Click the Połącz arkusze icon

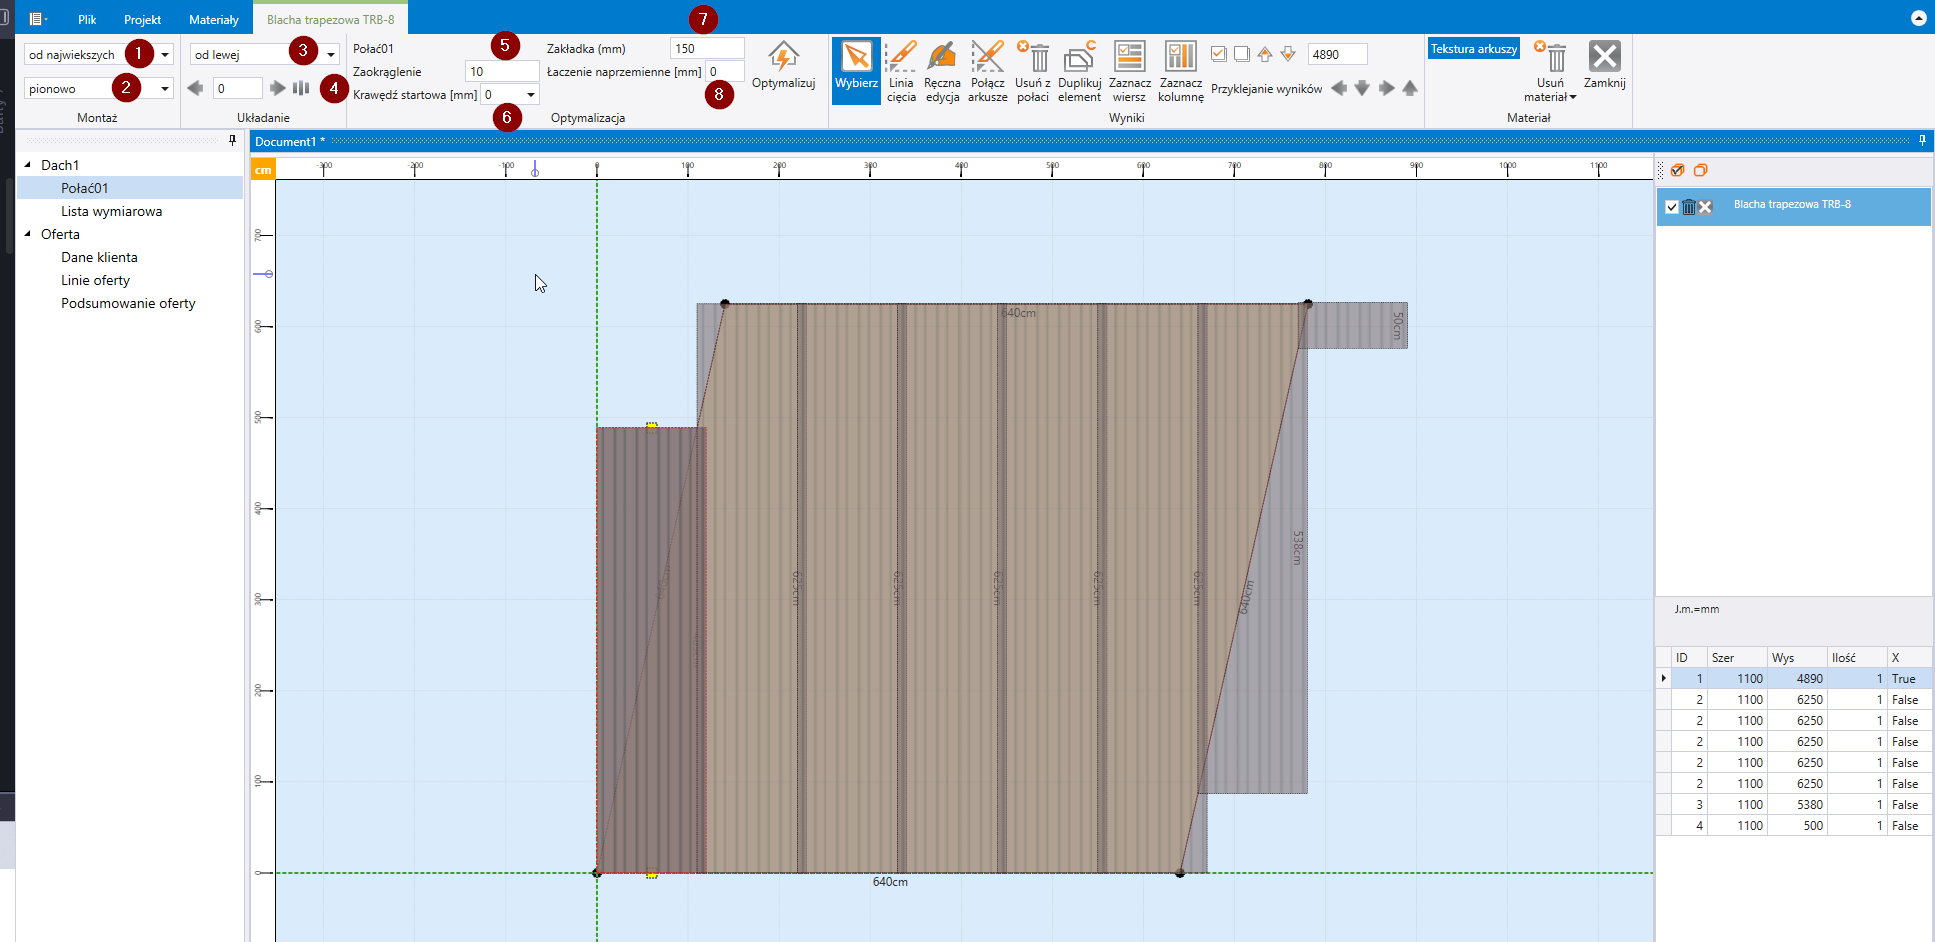(x=987, y=70)
